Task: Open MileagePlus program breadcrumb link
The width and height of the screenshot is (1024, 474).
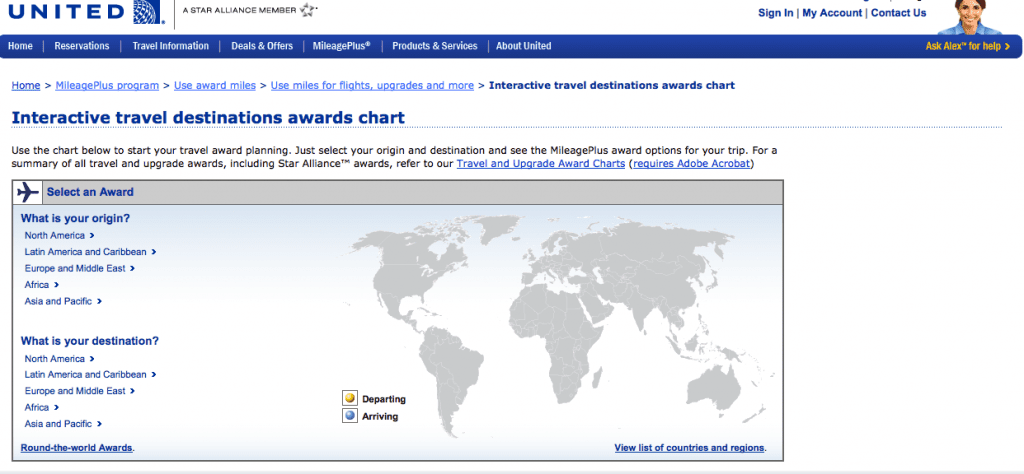Action: click(107, 86)
